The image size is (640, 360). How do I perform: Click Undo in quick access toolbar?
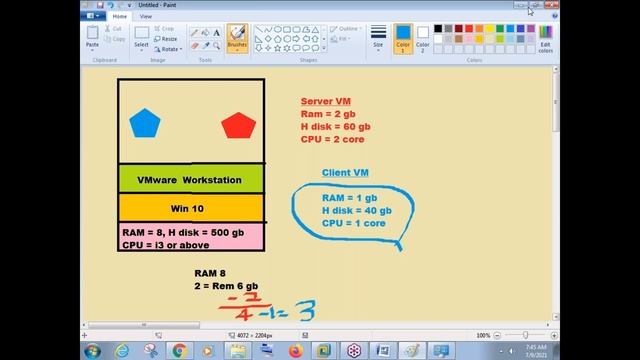pos(110,5)
